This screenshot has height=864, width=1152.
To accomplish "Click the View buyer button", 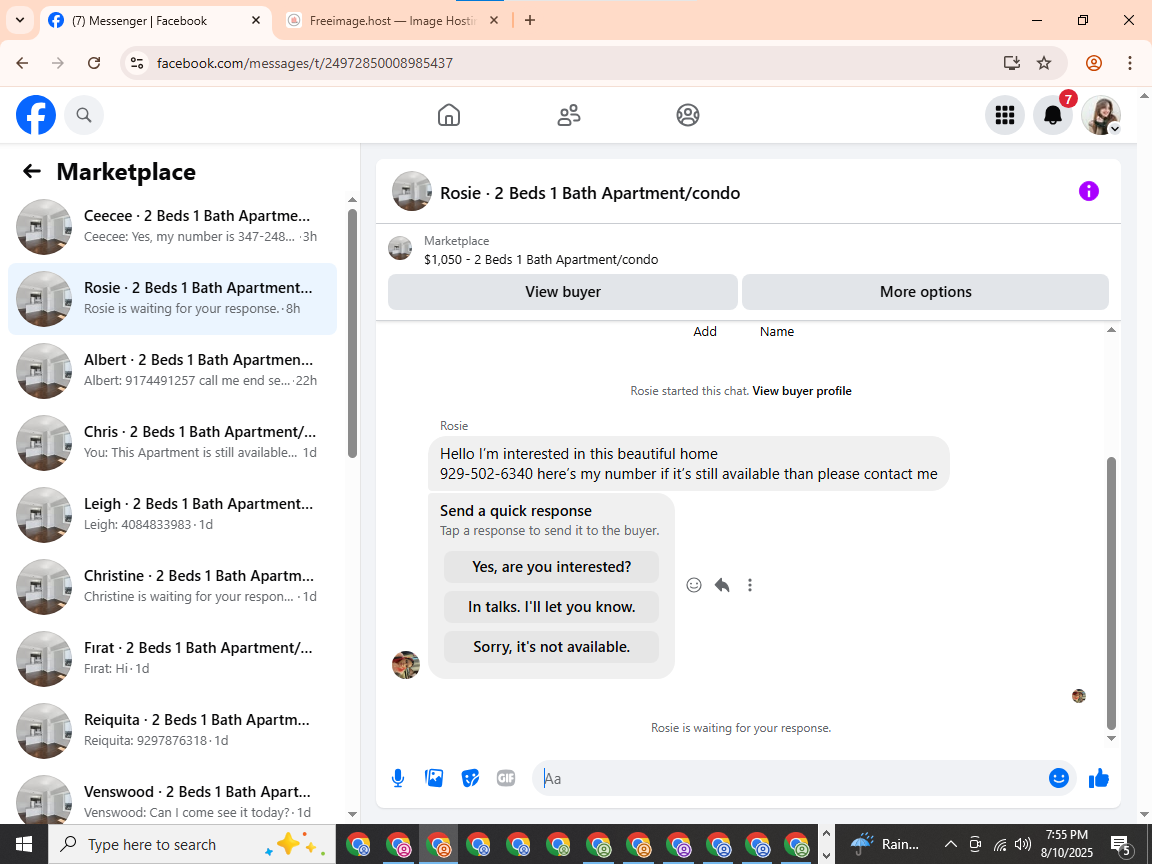I will [x=563, y=292].
